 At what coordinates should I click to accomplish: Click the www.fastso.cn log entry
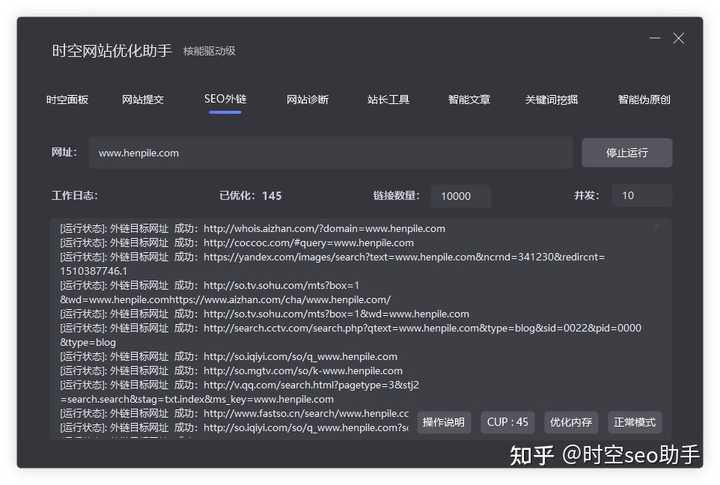[234, 413]
